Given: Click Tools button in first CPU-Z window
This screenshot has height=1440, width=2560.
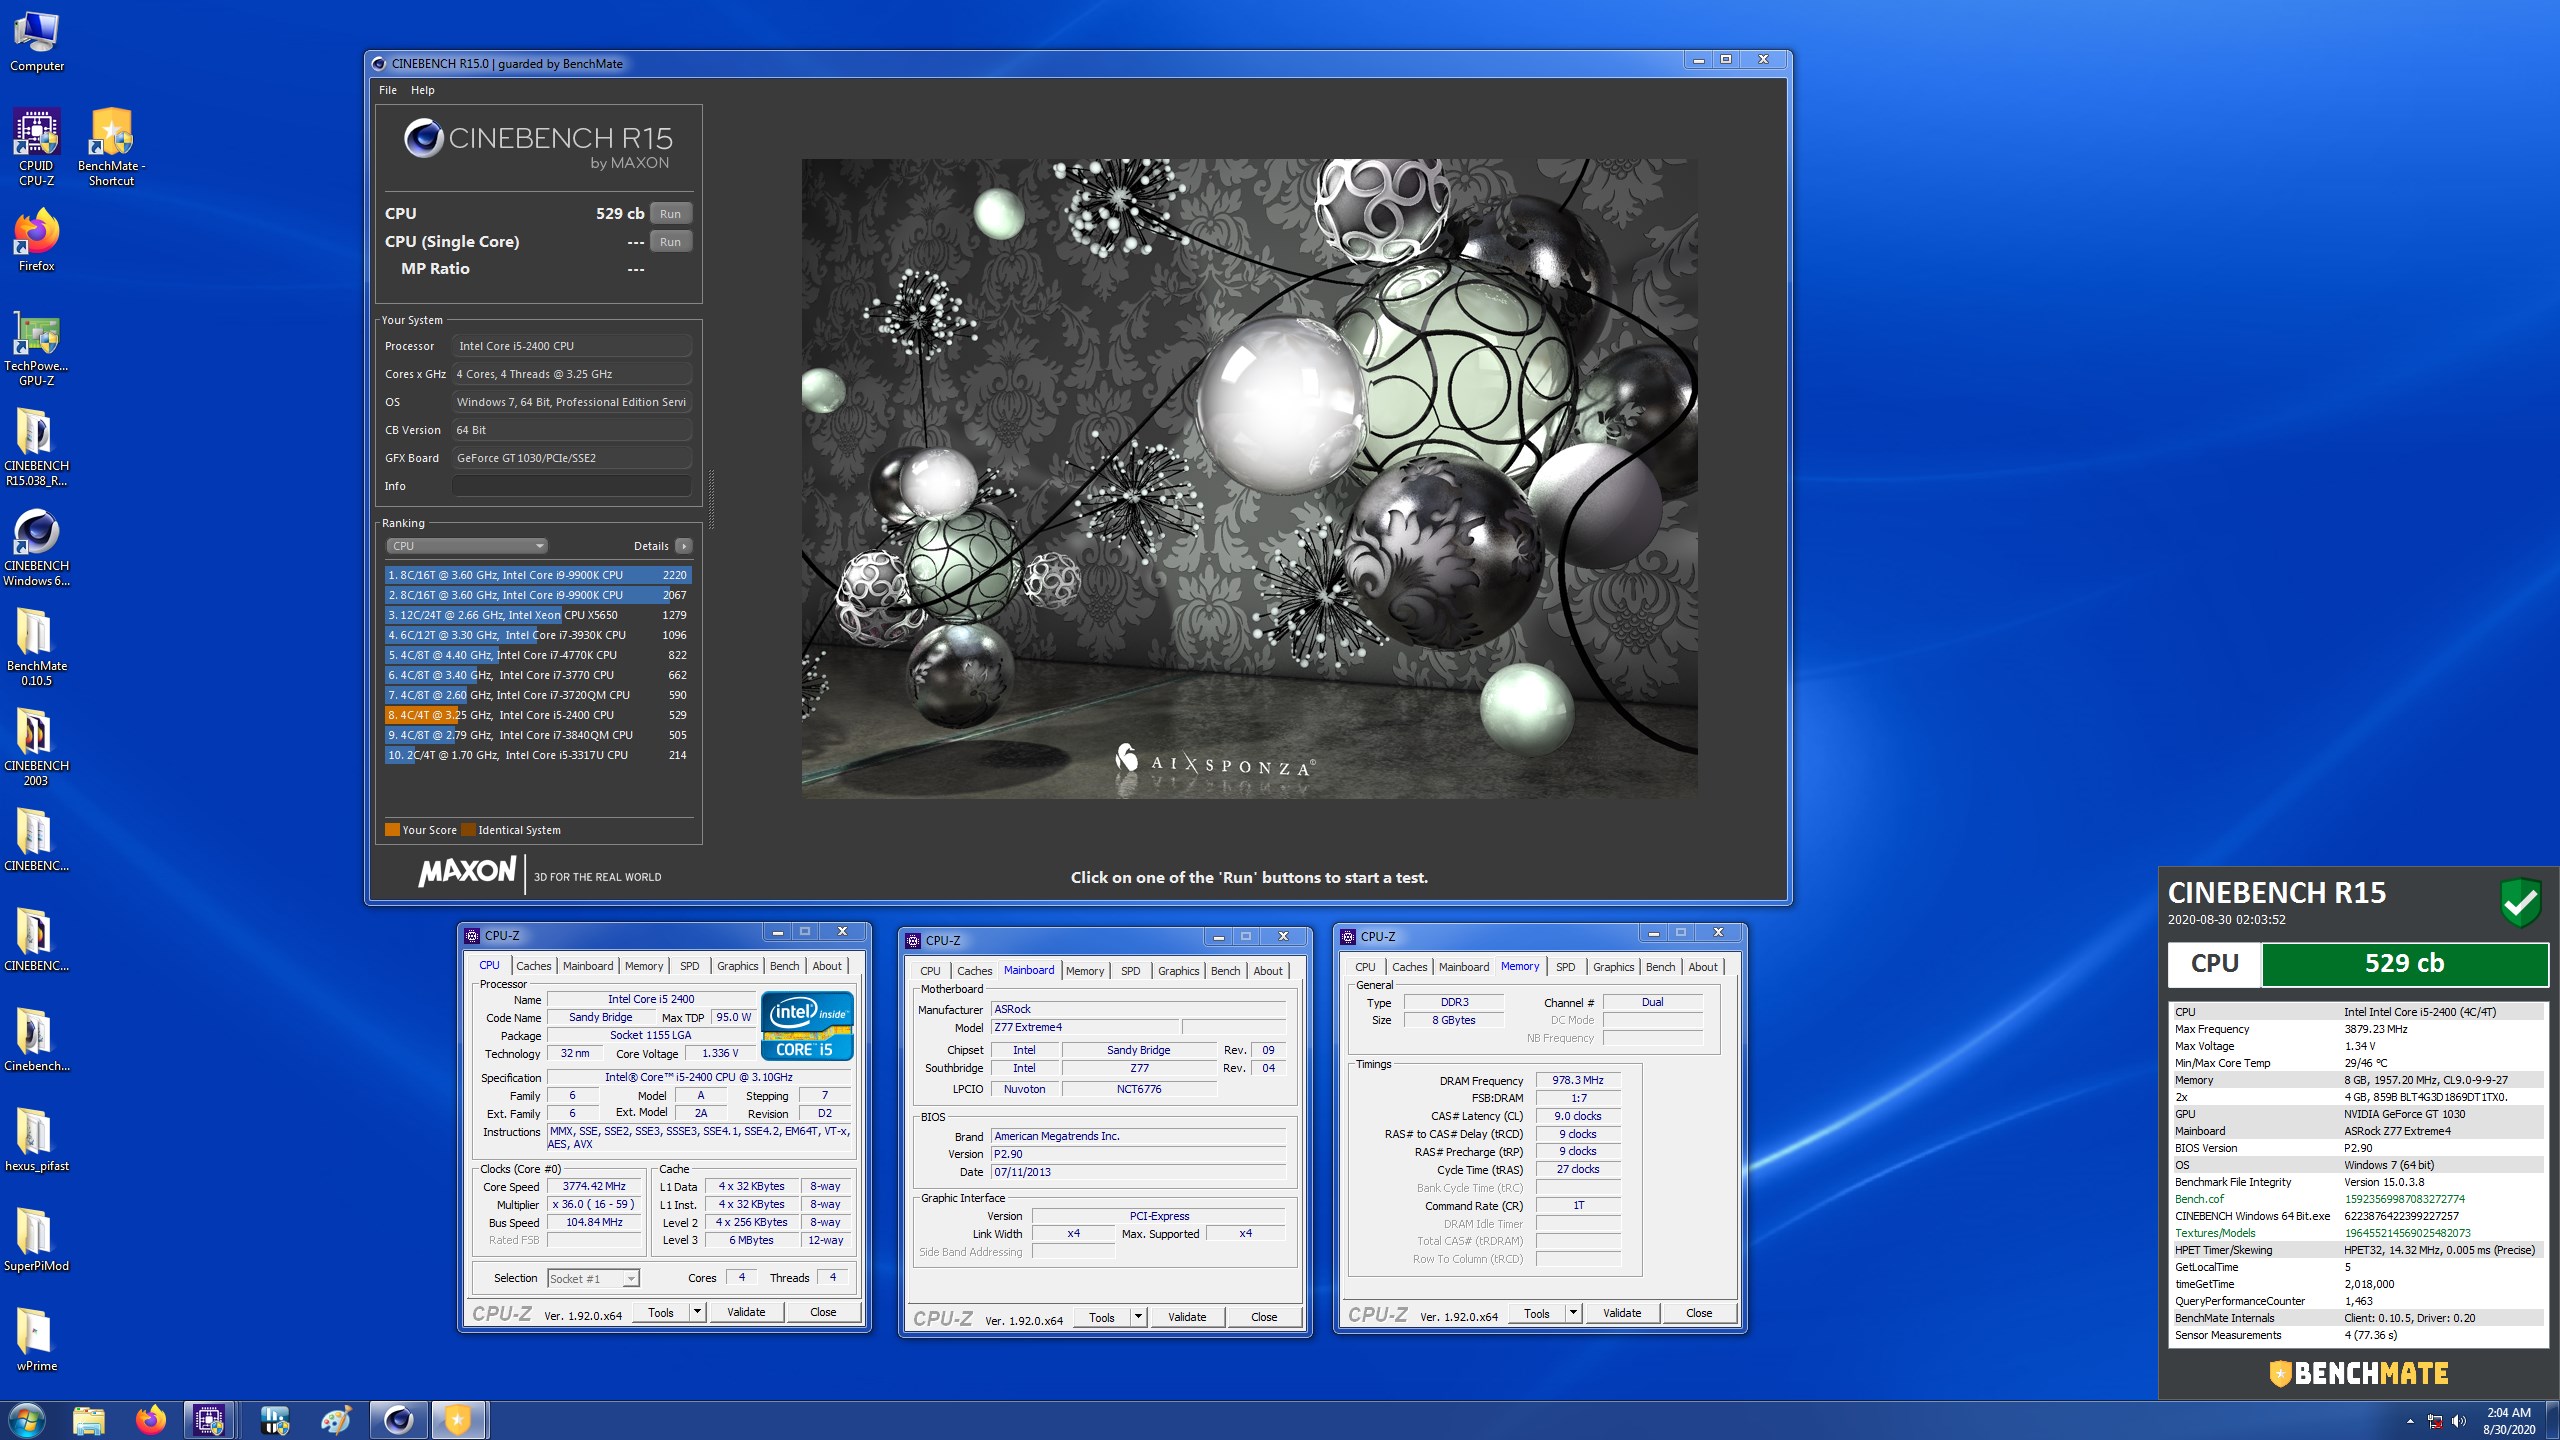Looking at the screenshot, I should point(661,1313).
